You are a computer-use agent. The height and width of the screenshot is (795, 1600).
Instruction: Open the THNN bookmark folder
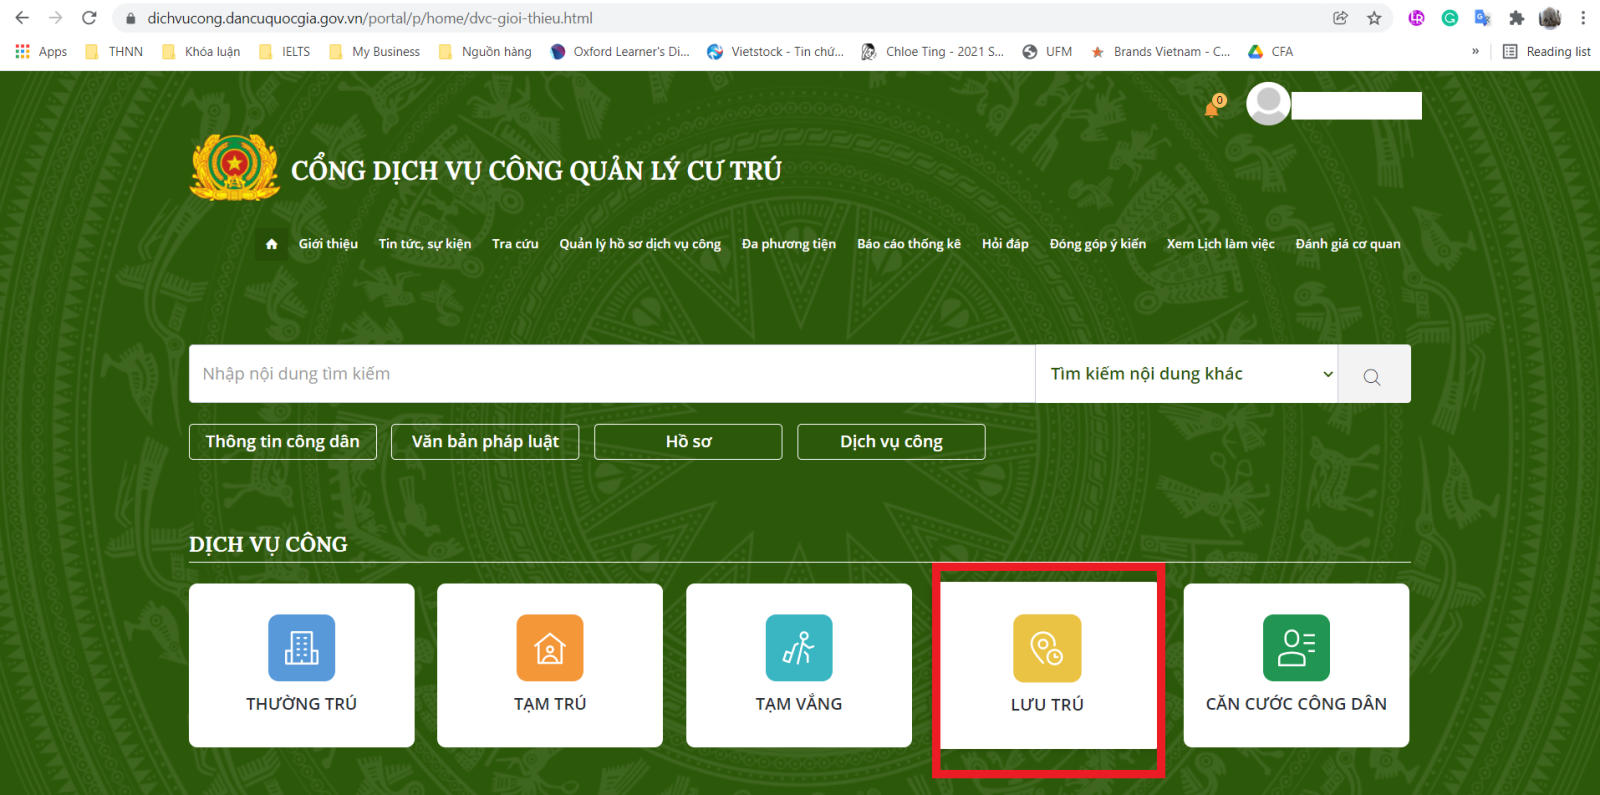(x=114, y=51)
